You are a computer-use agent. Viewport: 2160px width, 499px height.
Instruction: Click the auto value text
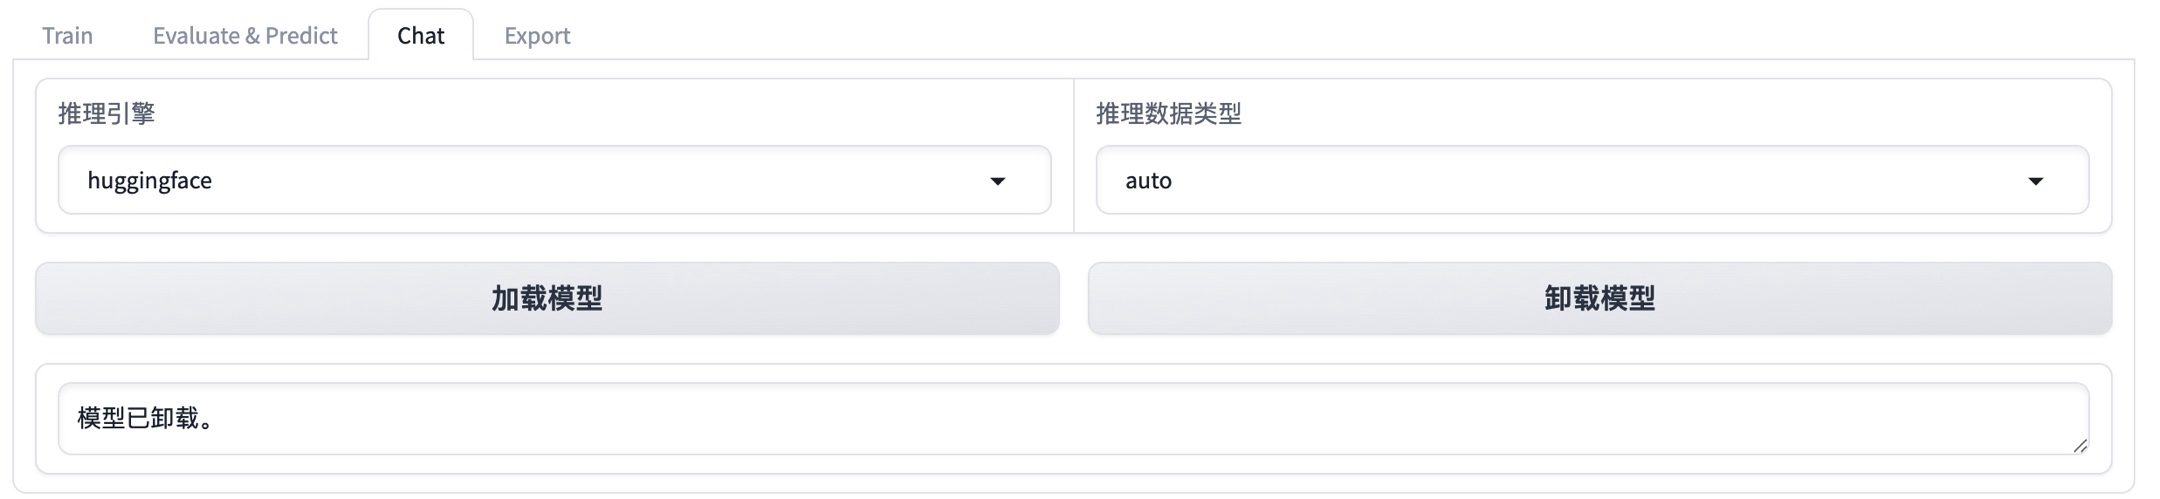(1148, 180)
